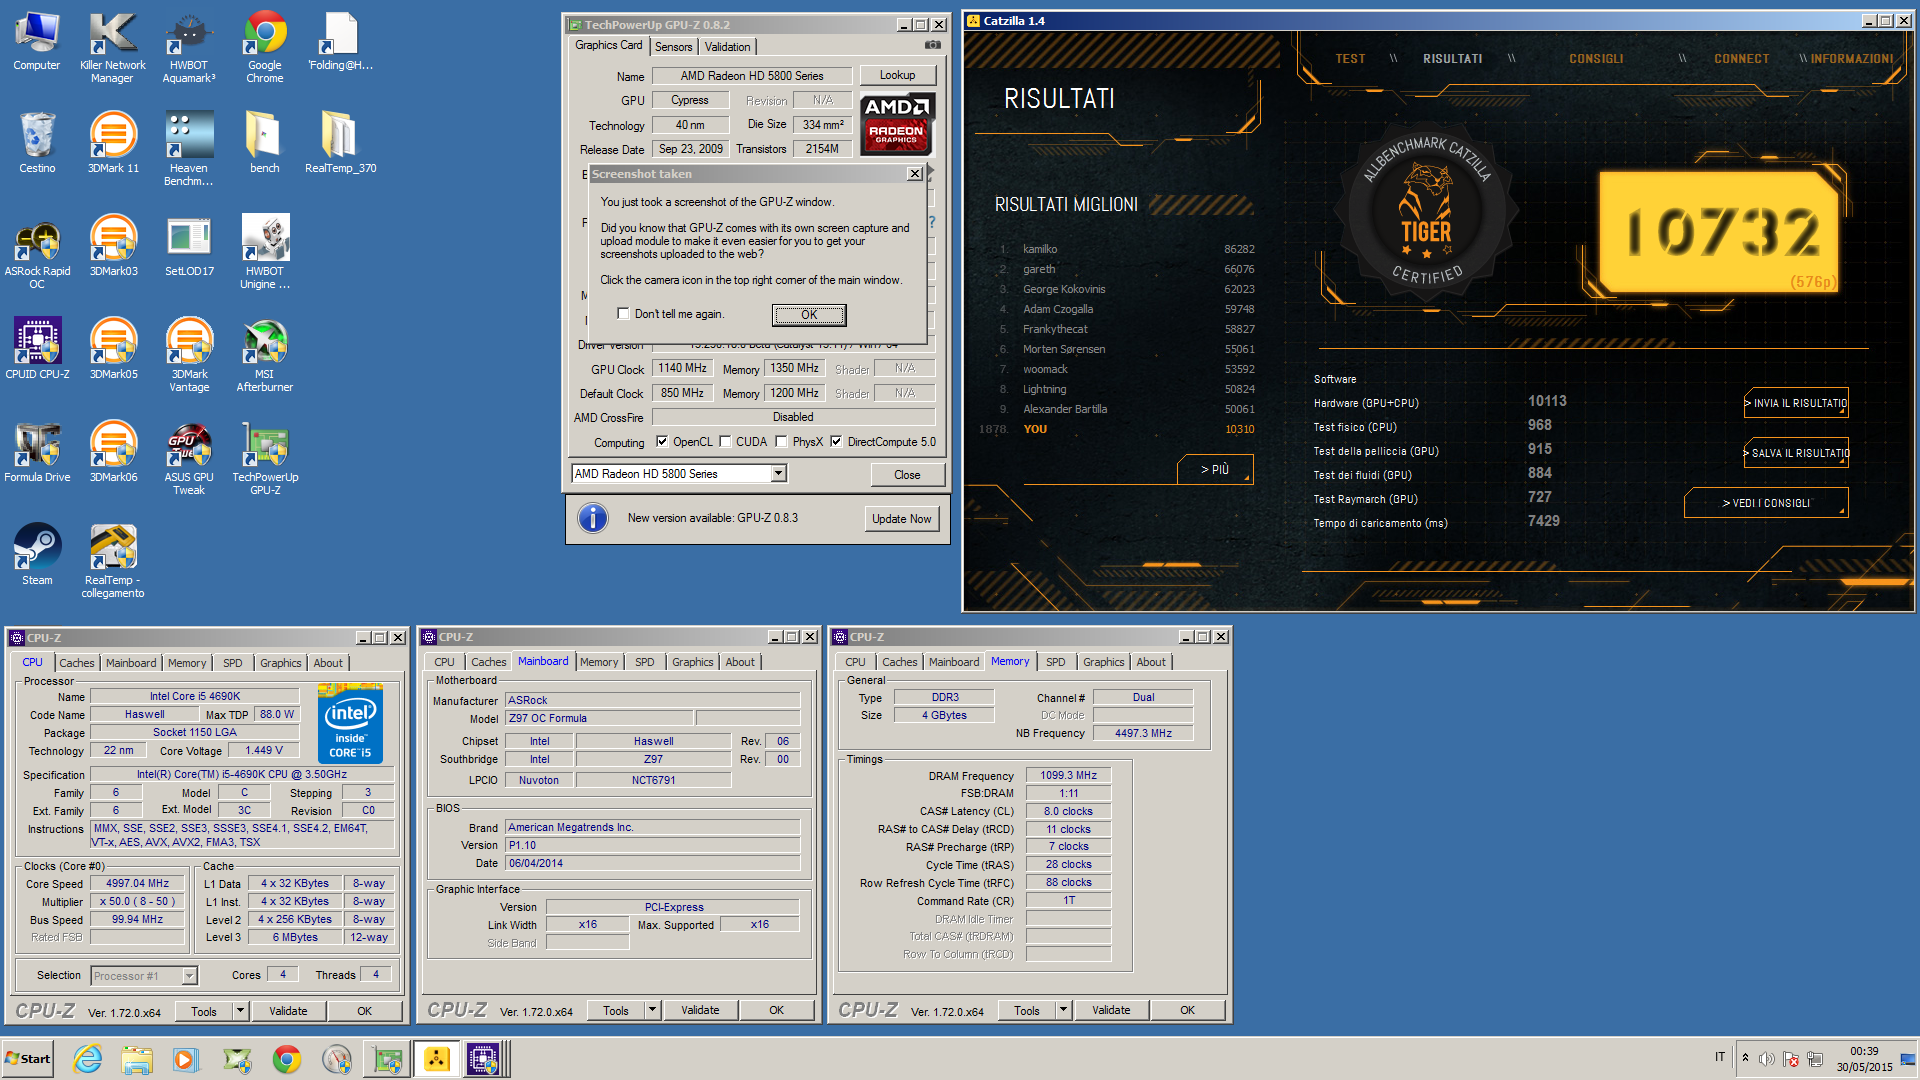Screen dimensions: 1920x1080
Task: Open the CONNECT tab in Catzilla
Action: click(1741, 59)
